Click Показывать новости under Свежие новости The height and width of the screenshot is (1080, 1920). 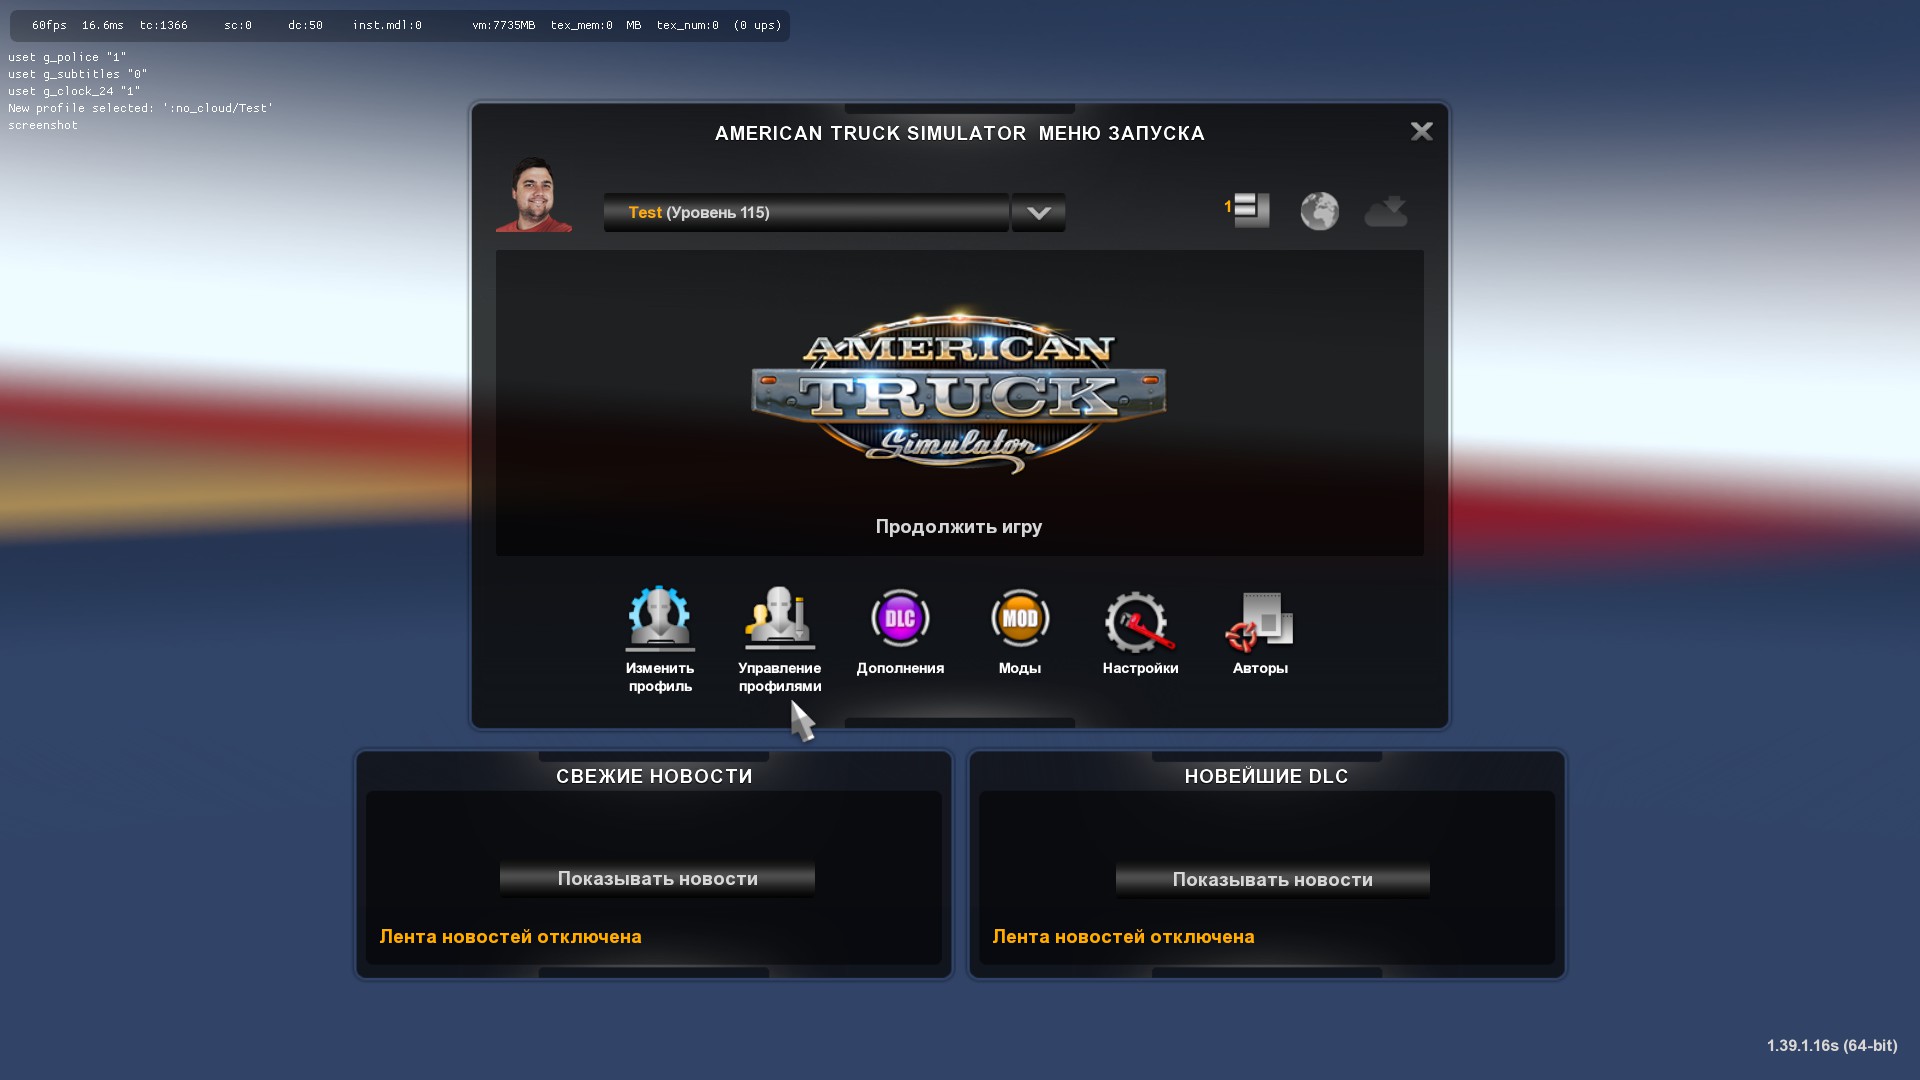click(x=657, y=879)
